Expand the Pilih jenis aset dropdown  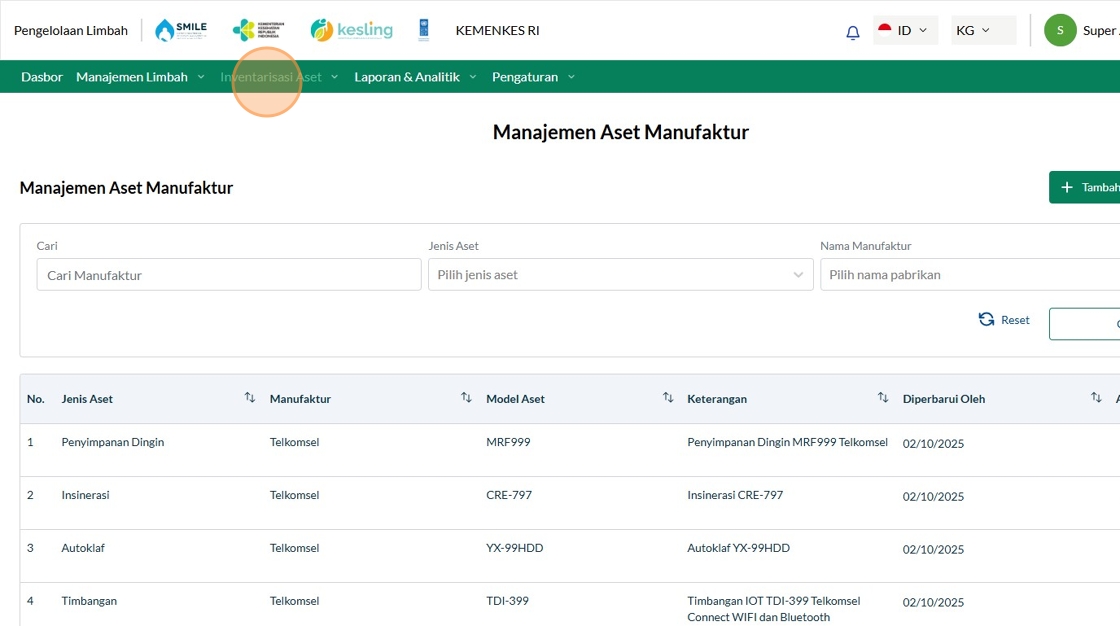click(620, 275)
